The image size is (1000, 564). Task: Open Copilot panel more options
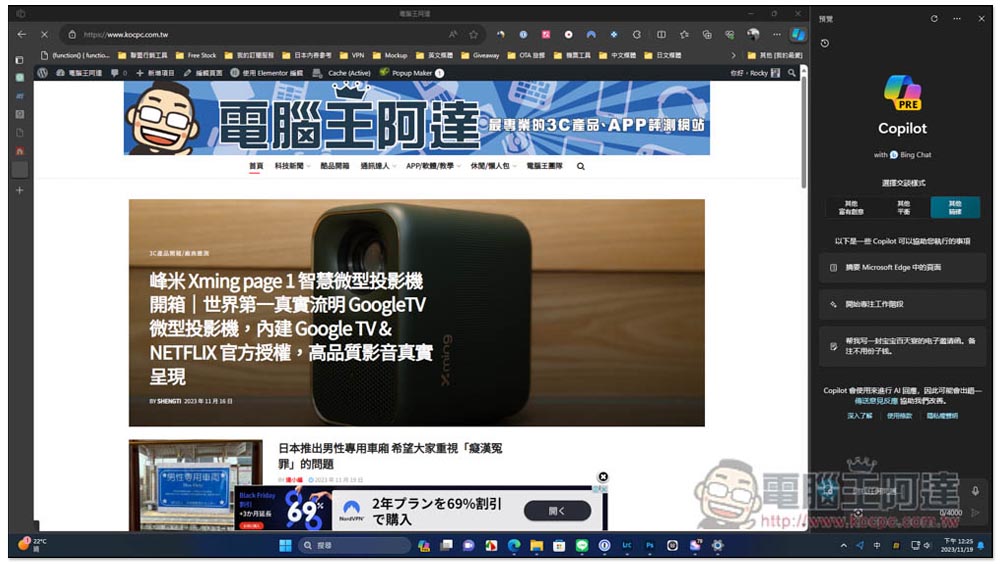(957, 19)
